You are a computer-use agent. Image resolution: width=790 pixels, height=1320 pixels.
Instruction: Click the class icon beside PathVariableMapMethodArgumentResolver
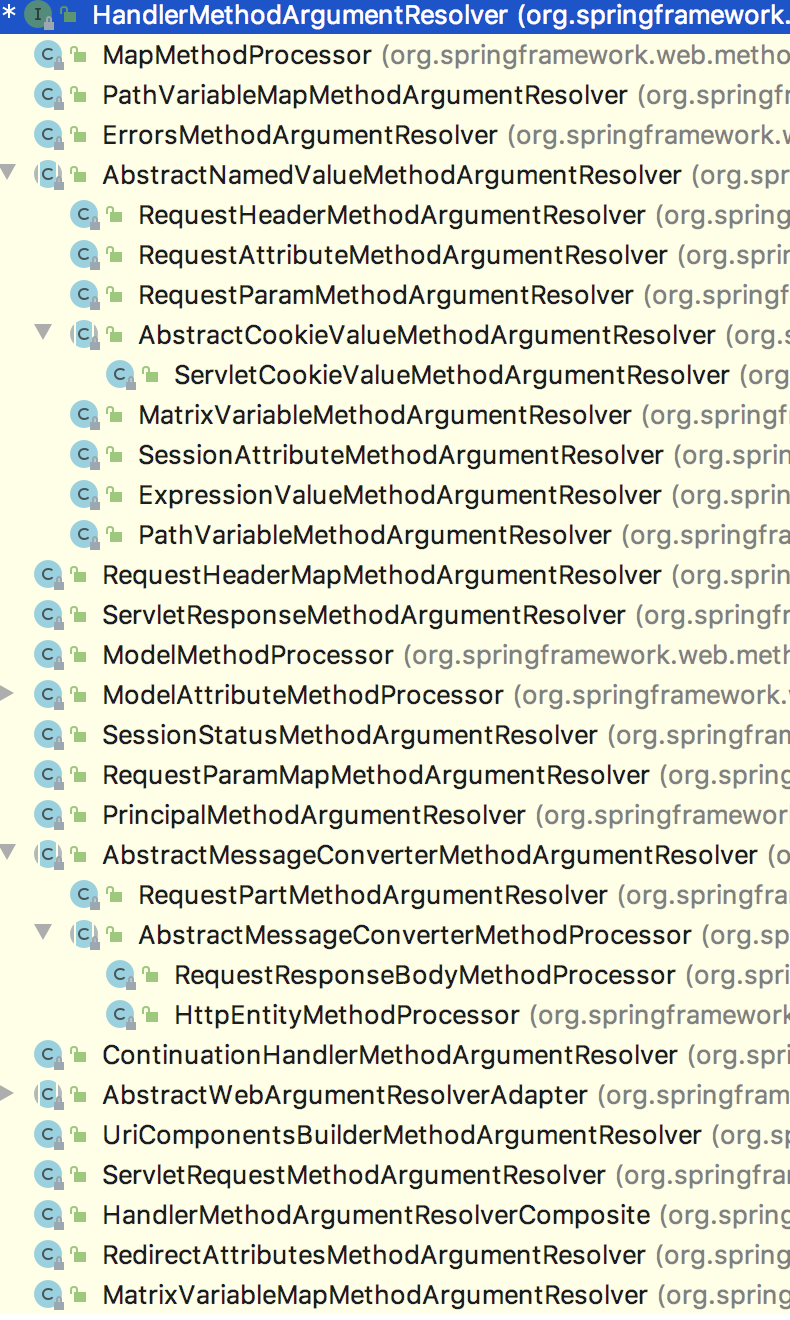[x=48, y=95]
